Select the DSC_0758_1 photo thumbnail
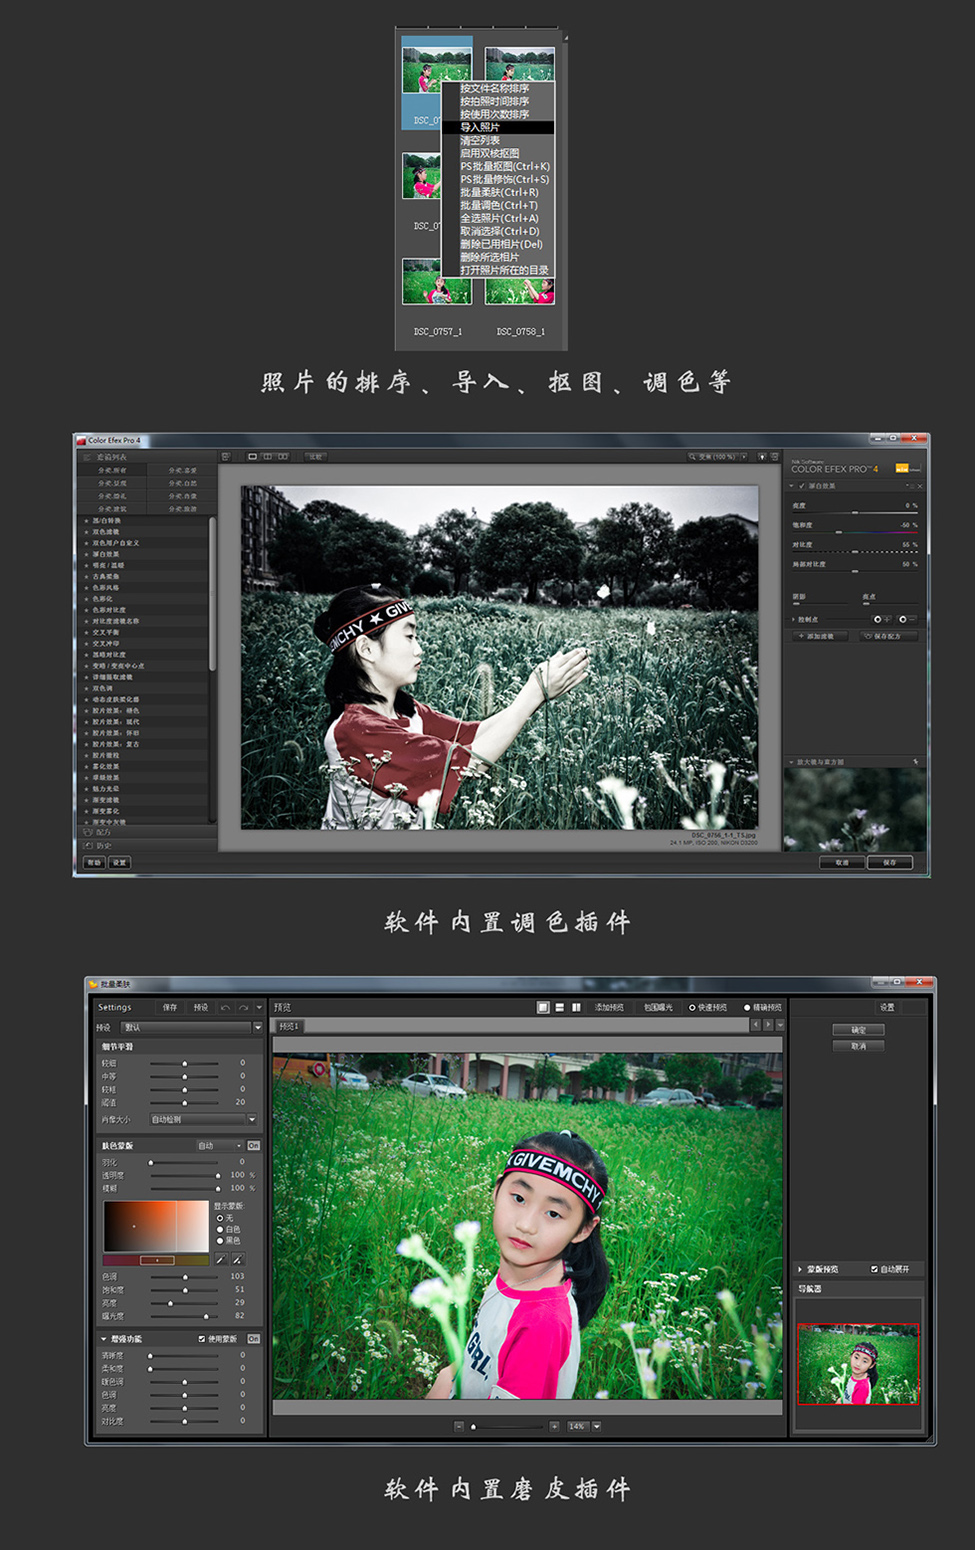Screen dimensions: 975x1550 coord(520,290)
